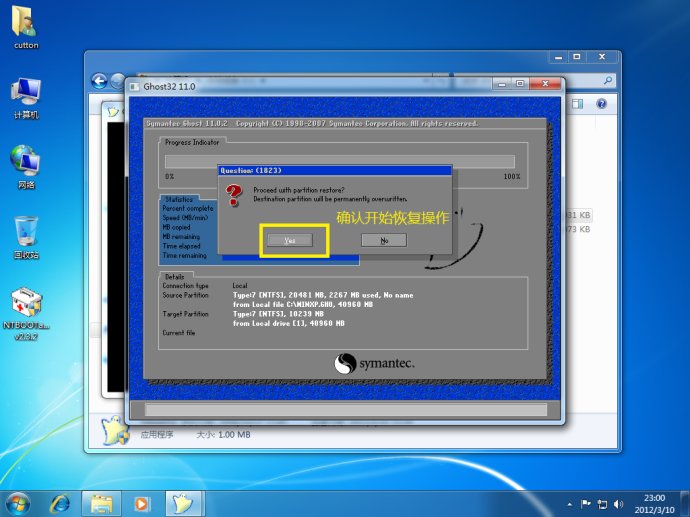The height and width of the screenshot is (517, 690).
Task: Launch the NTBOOTautofix desktop icon
Action: 26,314
